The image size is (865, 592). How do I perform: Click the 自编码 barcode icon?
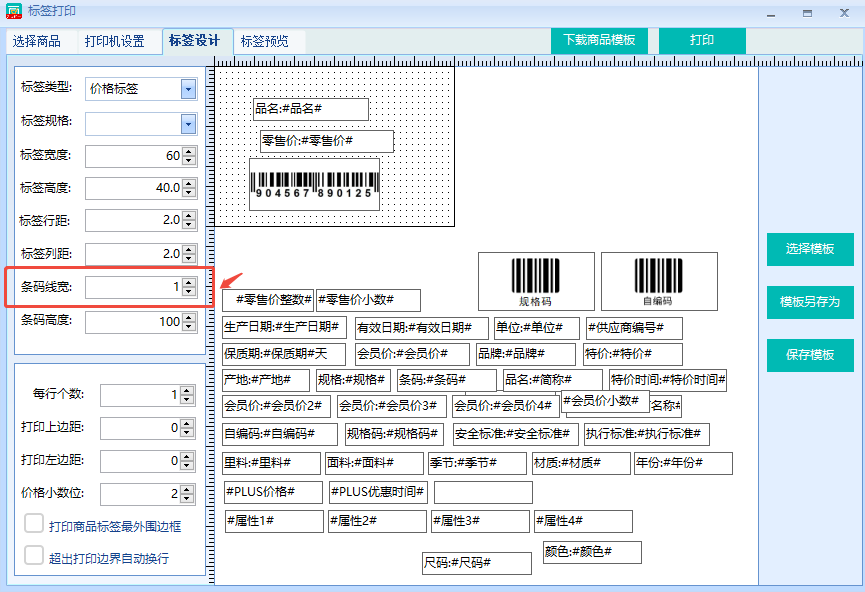(658, 280)
